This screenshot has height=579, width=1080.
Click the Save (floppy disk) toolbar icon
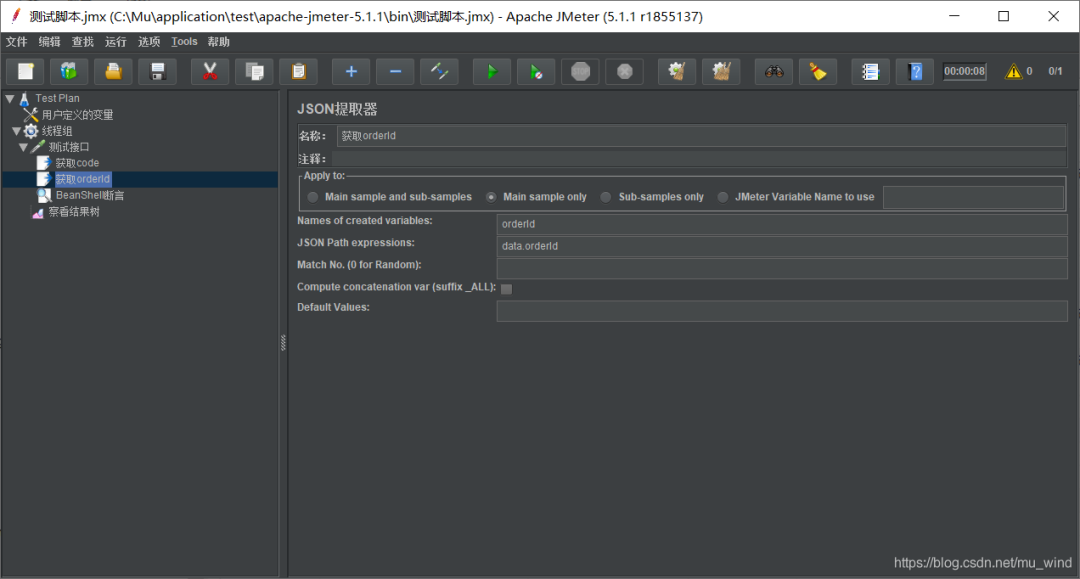[x=157, y=71]
